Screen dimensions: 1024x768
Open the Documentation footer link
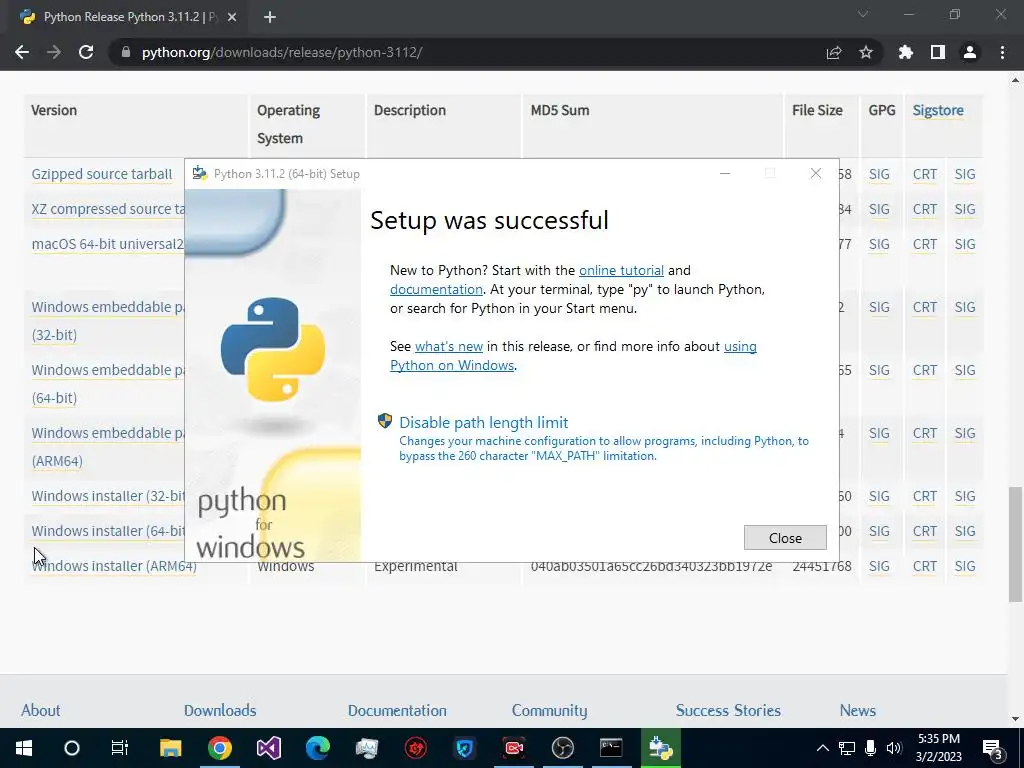(x=397, y=711)
